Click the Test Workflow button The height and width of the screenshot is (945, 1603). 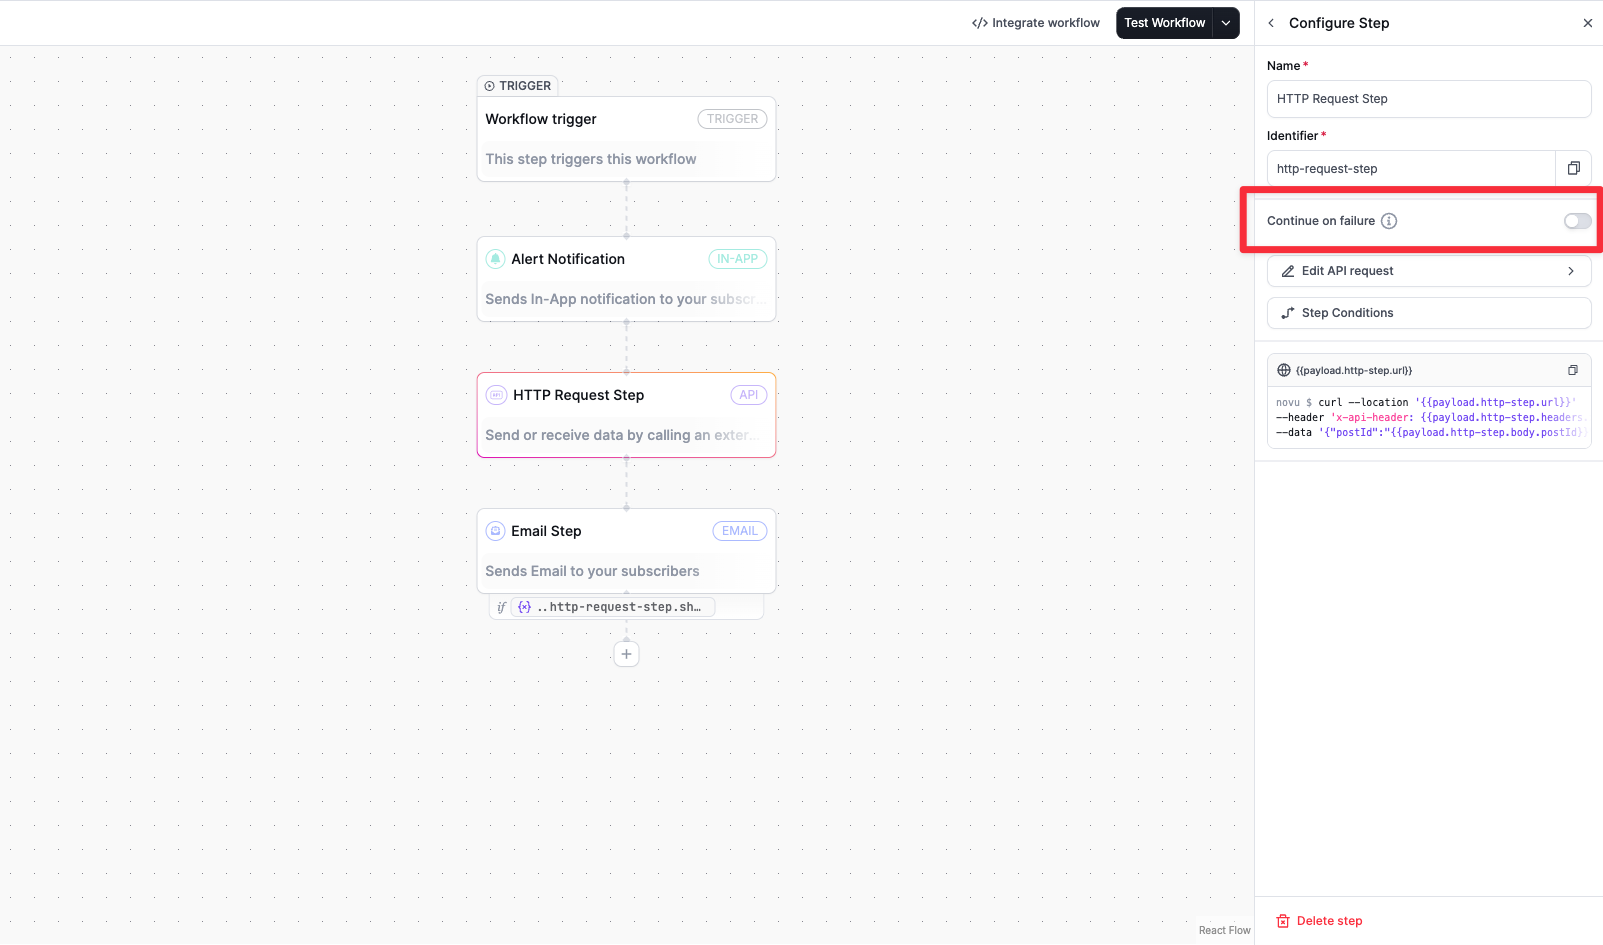coord(1164,22)
